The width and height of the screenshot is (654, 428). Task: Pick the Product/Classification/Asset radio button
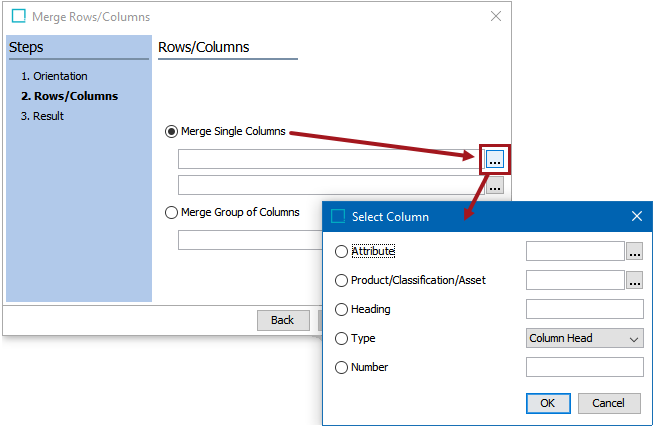pos(342,281)
